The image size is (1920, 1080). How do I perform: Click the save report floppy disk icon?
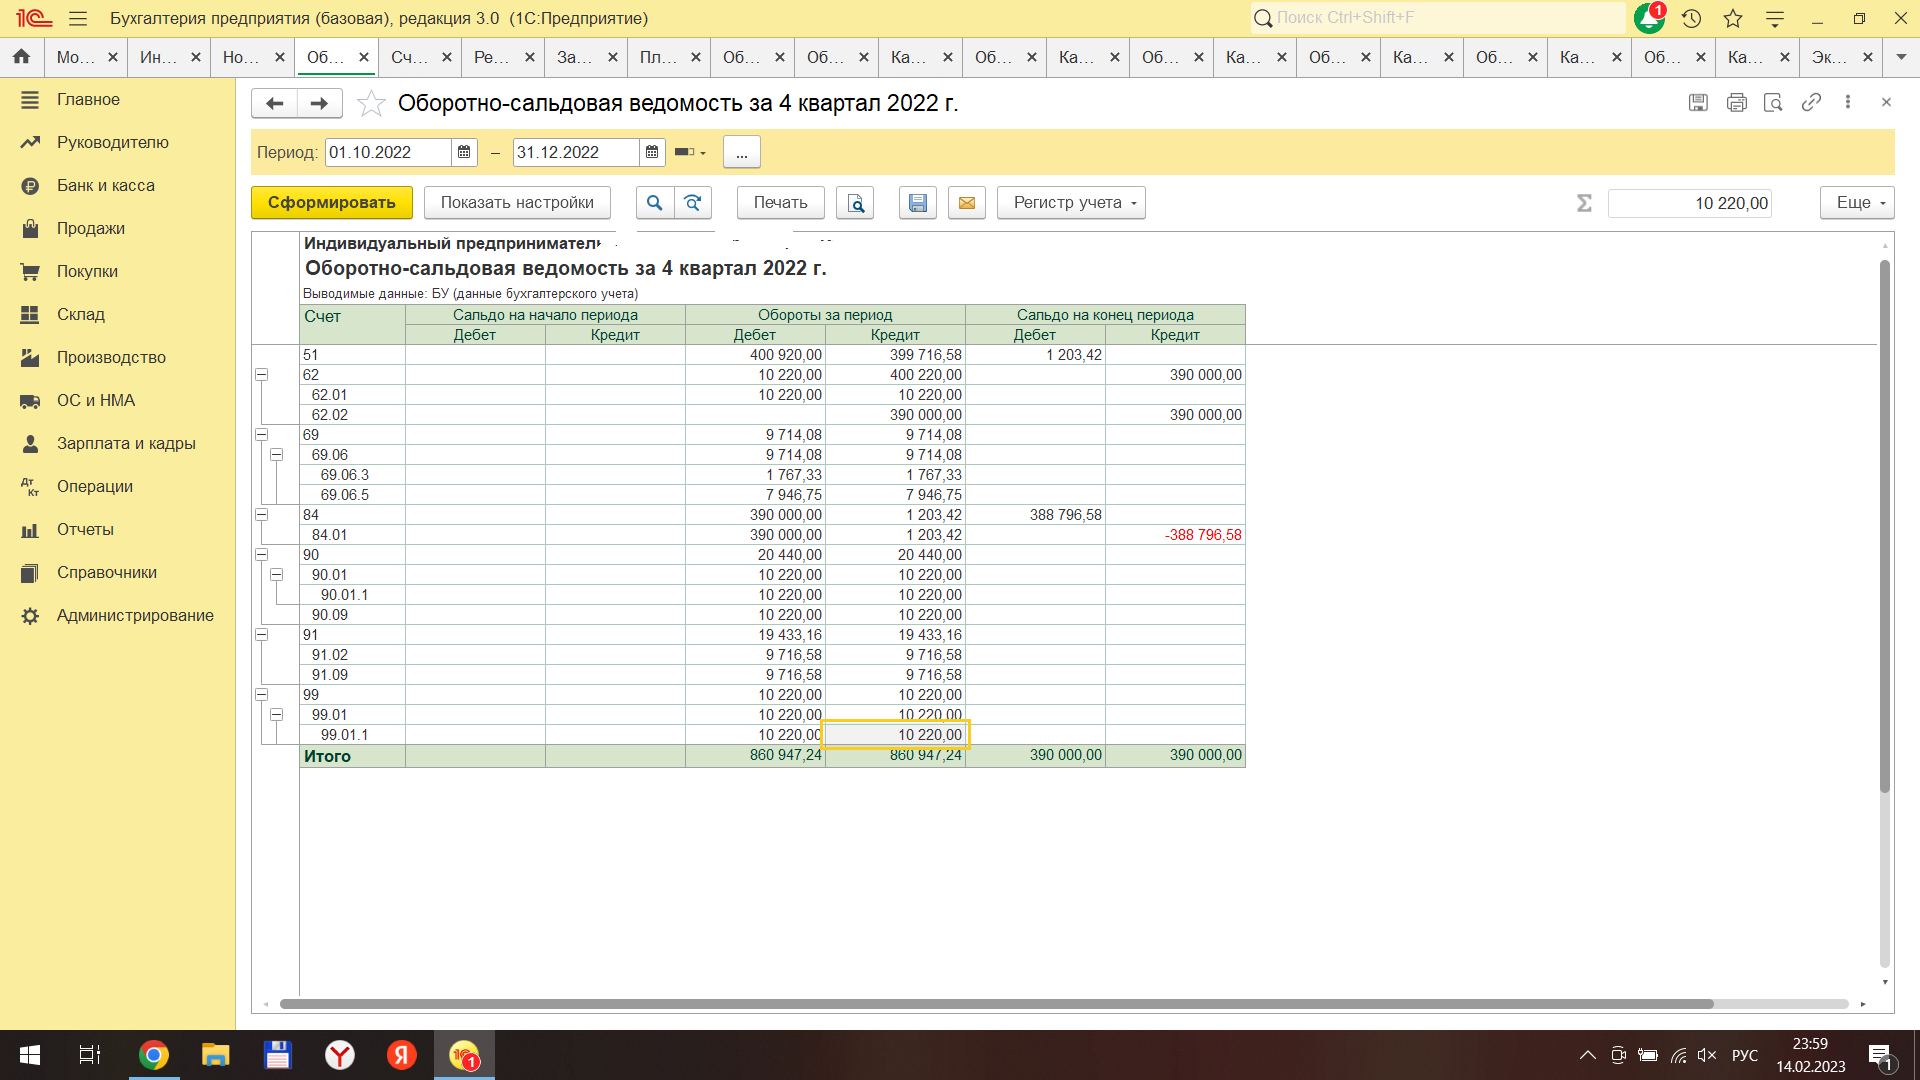point(917,203)
